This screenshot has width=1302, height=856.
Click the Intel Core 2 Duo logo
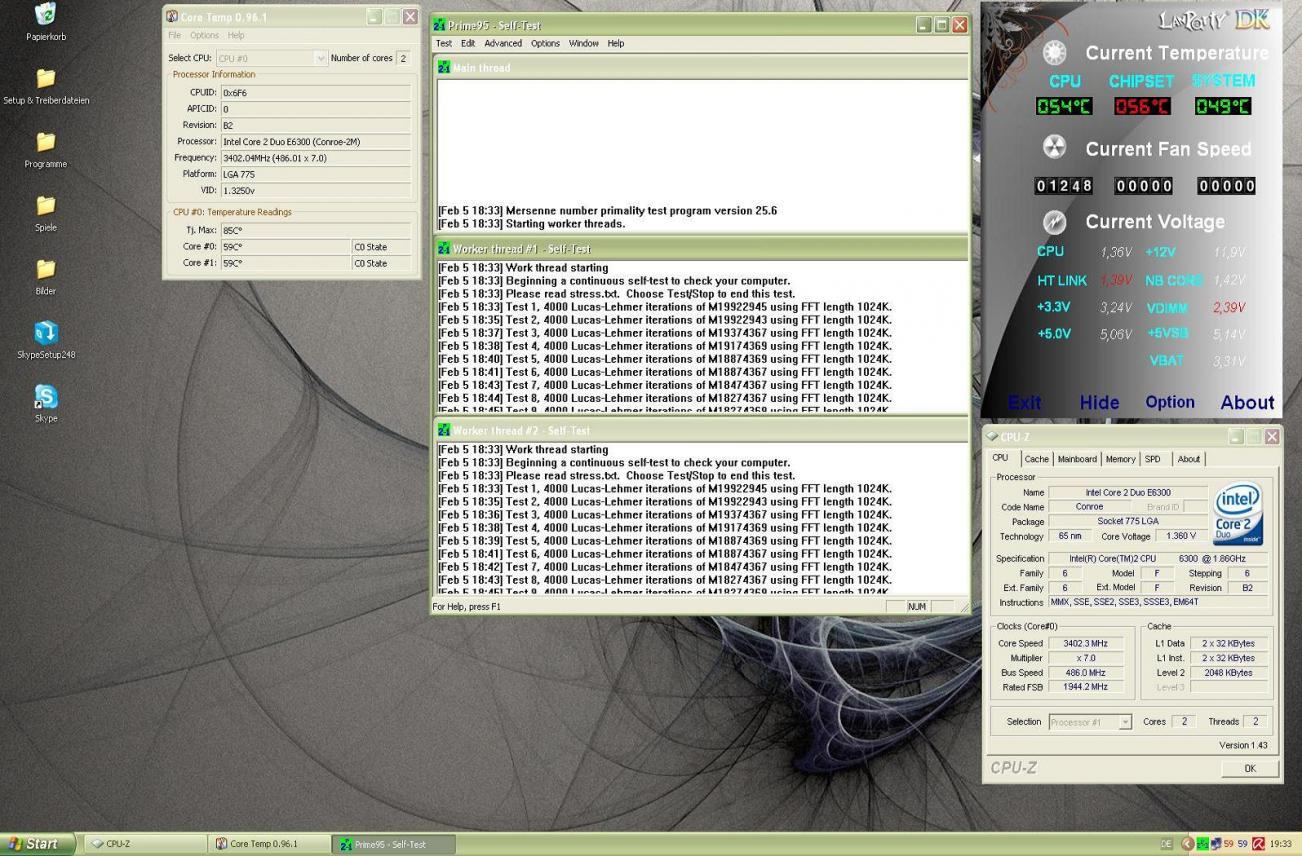1237,515
